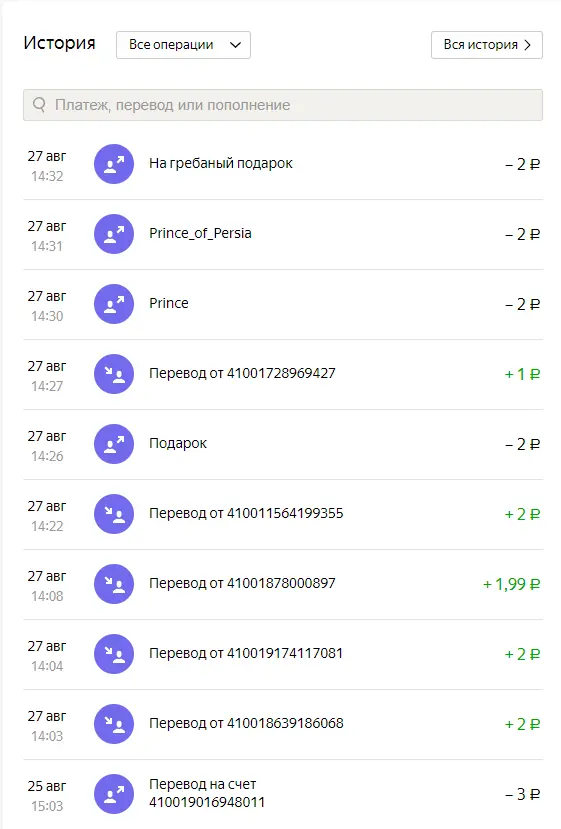Open the Все операции filter dropdown
The height and width of the screenshot is (829, 561).
(x=183, y=45)
